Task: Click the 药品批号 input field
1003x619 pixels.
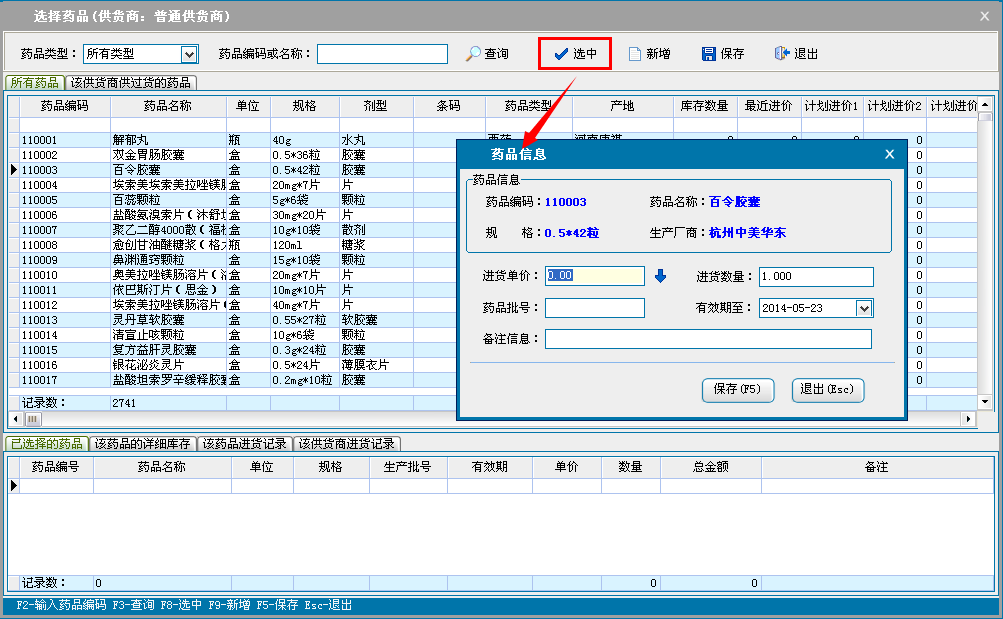Action: click(x=595, y=308)
